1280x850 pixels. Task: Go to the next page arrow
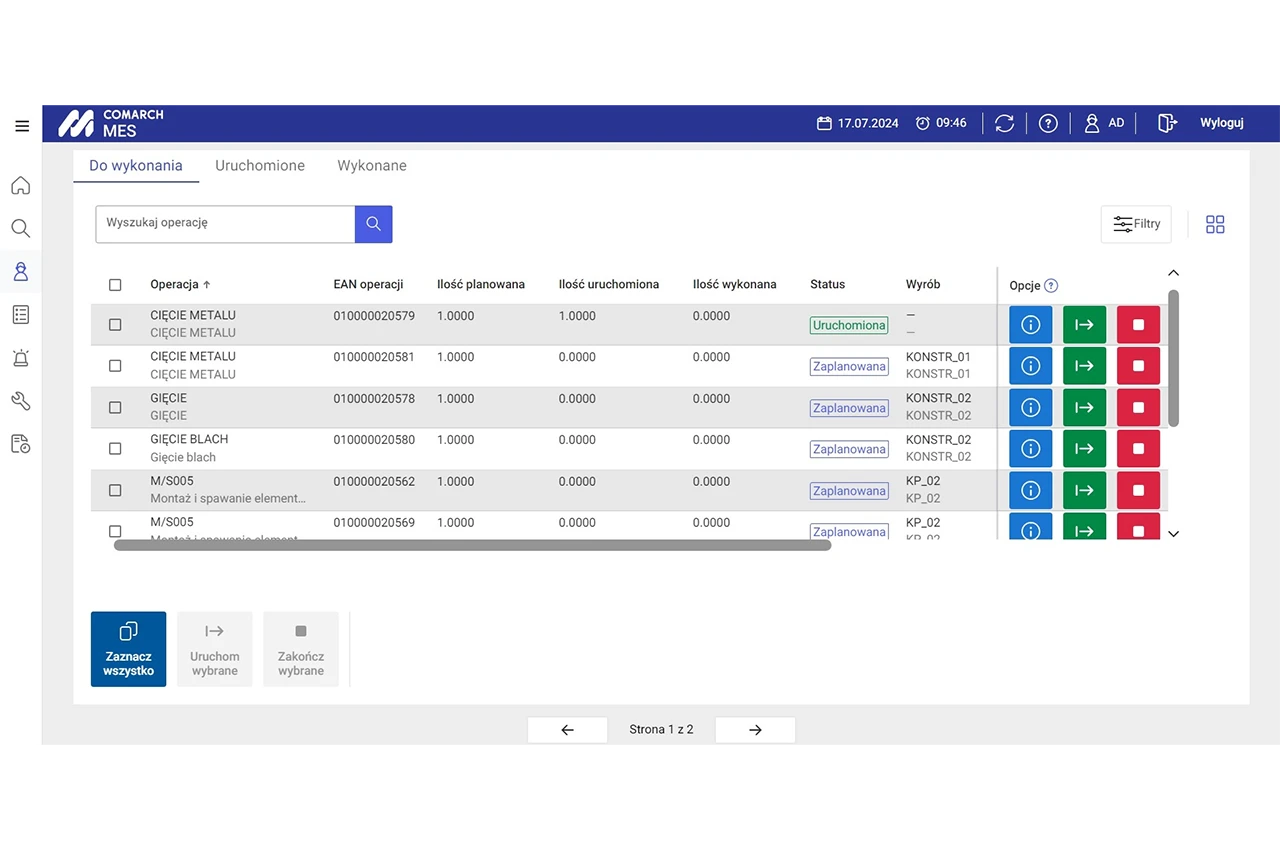pyautogui.click(x=755, y=730)
